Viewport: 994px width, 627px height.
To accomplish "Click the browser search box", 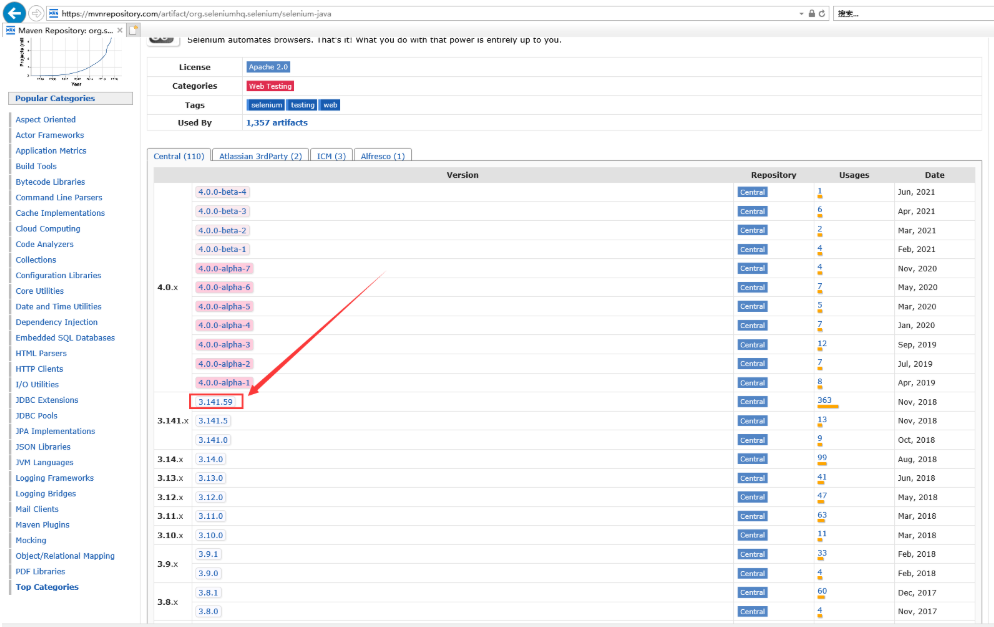I will [913, 13].
